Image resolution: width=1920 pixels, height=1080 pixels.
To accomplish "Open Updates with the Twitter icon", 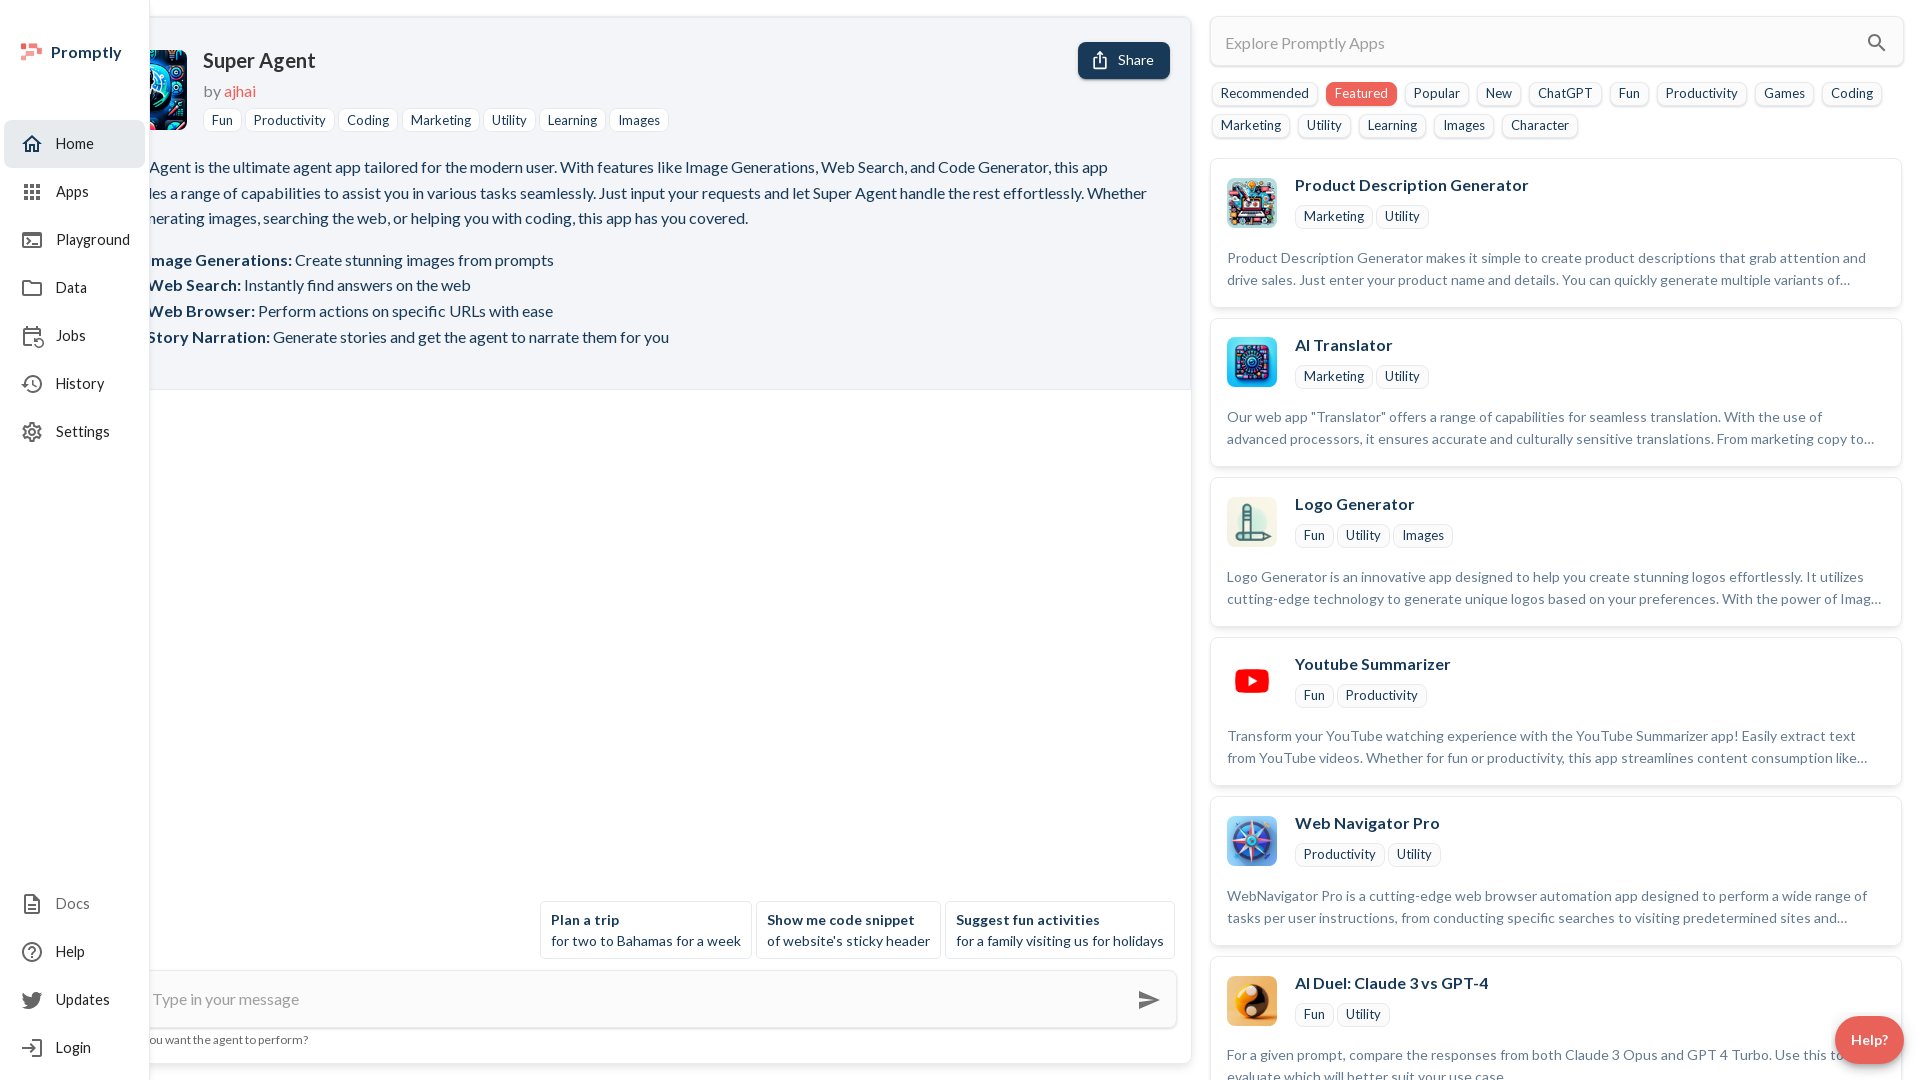I will point(74,1000).
